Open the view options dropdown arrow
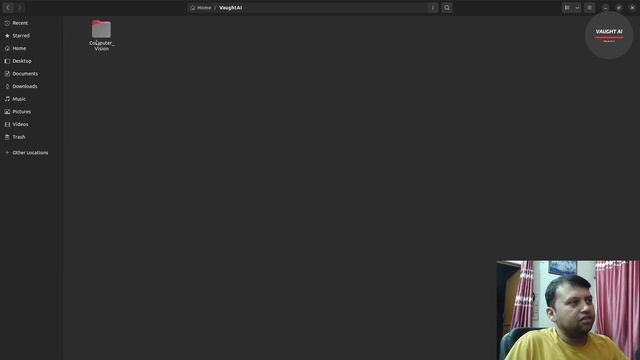The width and height of the screenshot is (640, 360). 577,8
